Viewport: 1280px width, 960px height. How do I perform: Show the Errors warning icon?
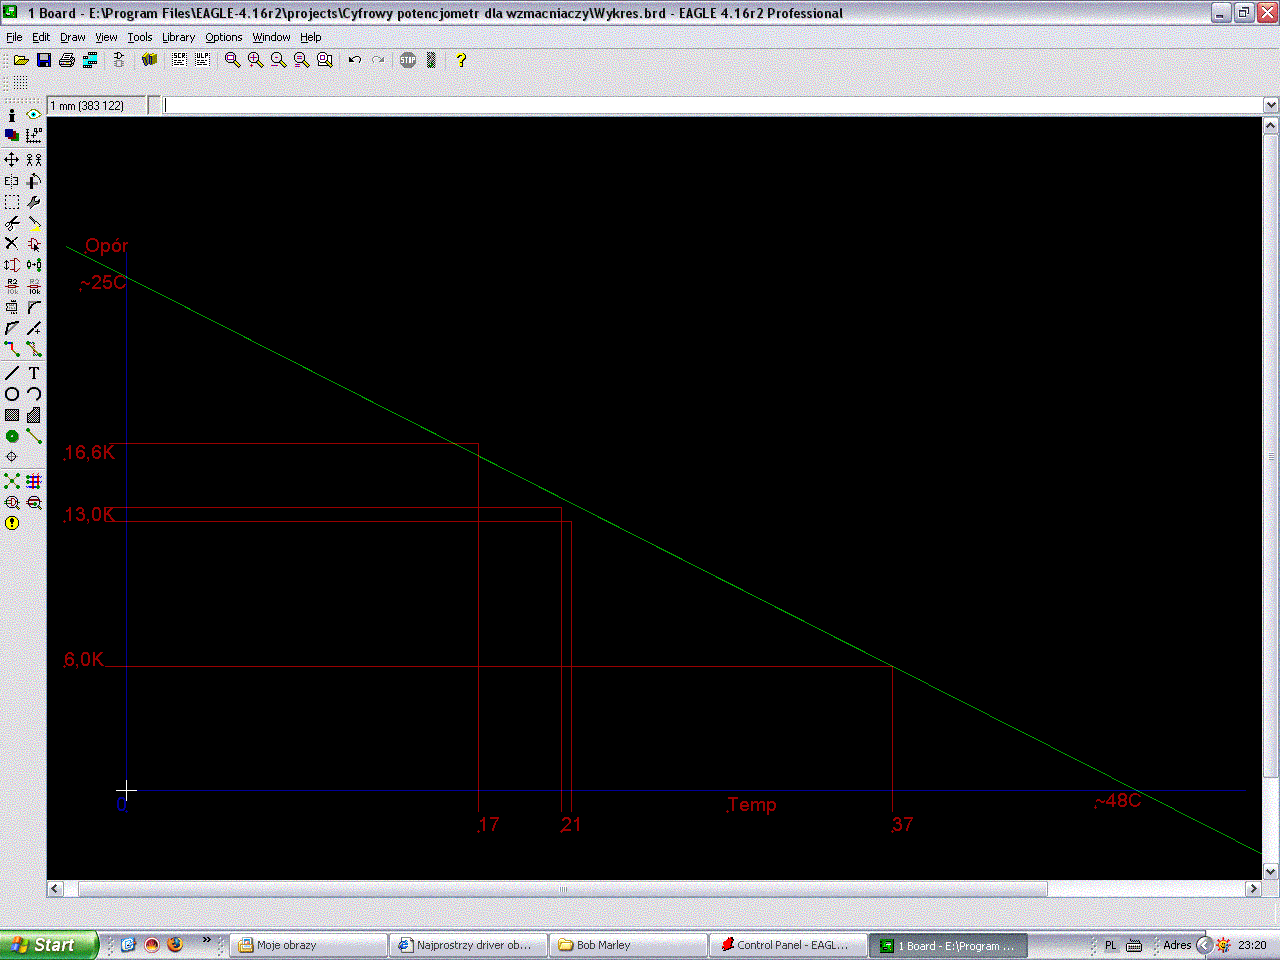(x=12, y=523)
